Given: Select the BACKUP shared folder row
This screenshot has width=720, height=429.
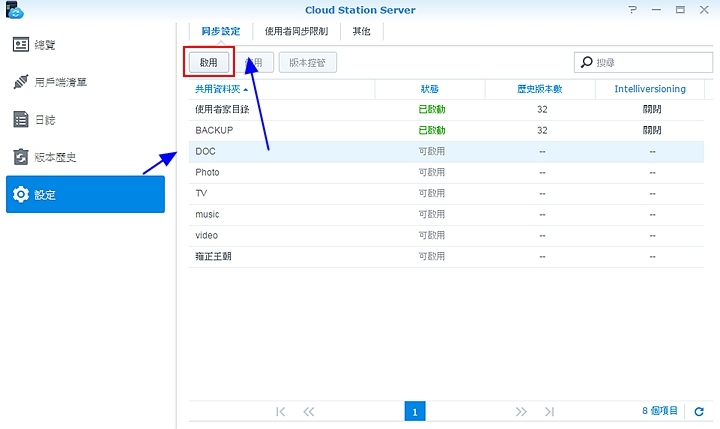Looking at the screenshot, I should [446, 130].
